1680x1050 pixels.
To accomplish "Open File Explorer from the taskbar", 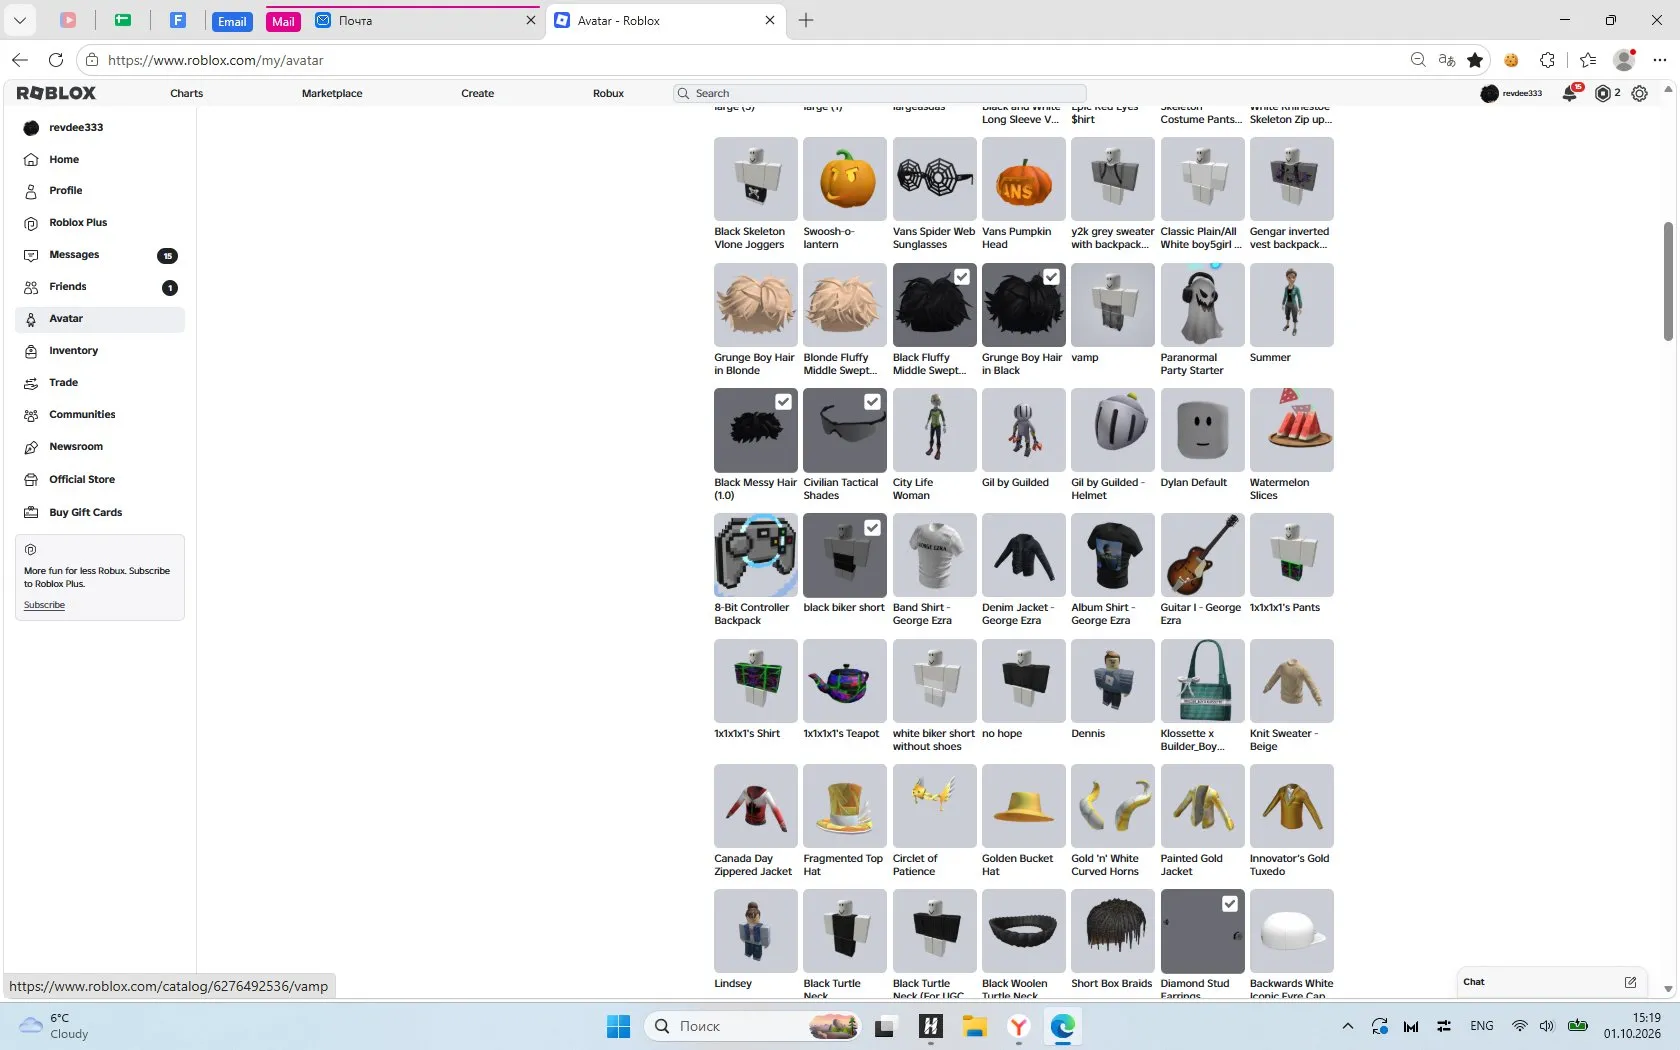I will tap(975, 1026).
